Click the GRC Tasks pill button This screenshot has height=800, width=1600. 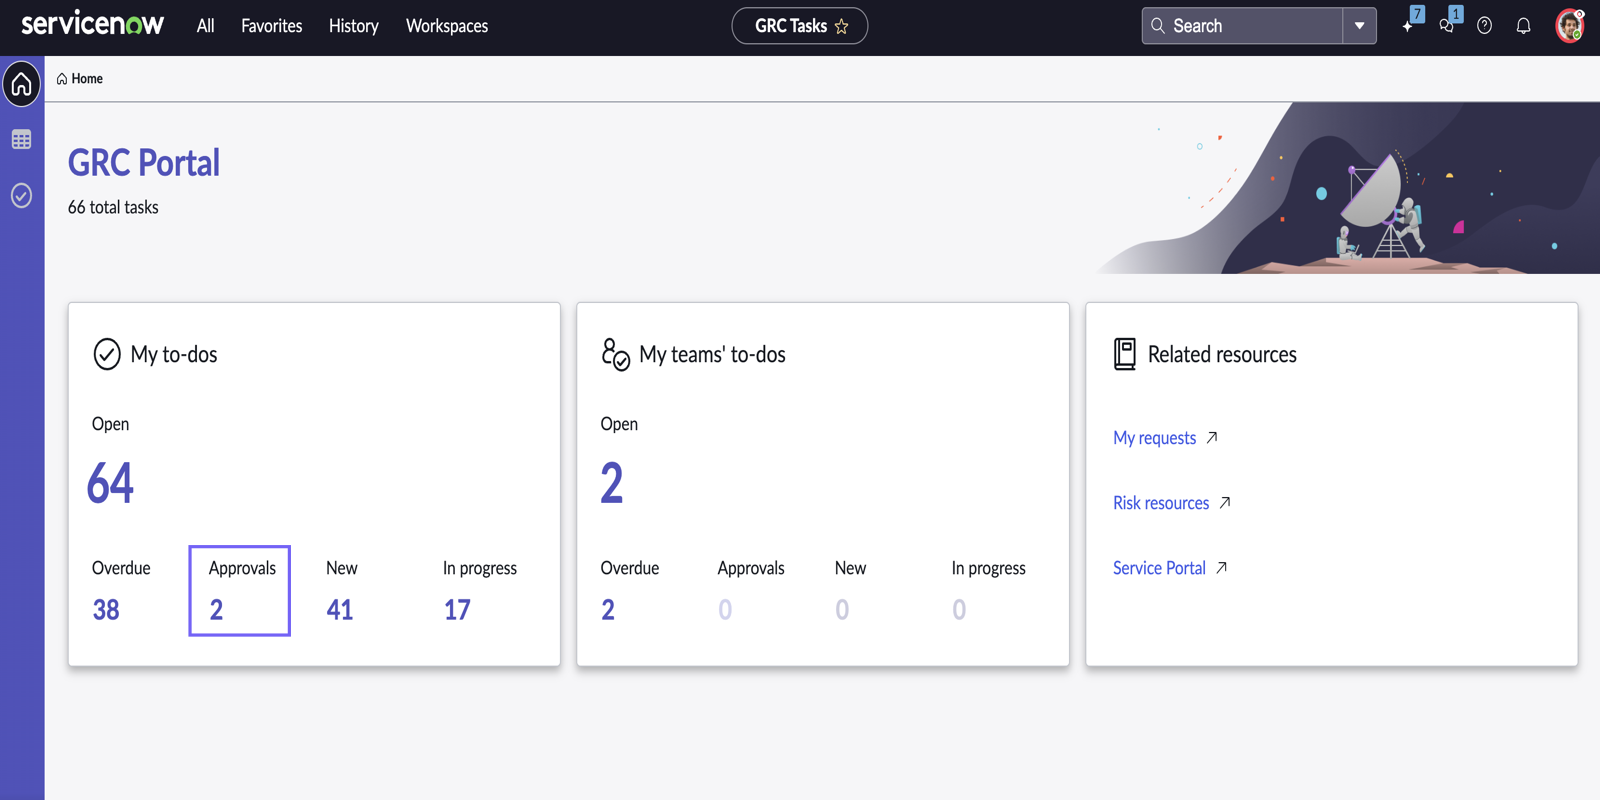799,26
